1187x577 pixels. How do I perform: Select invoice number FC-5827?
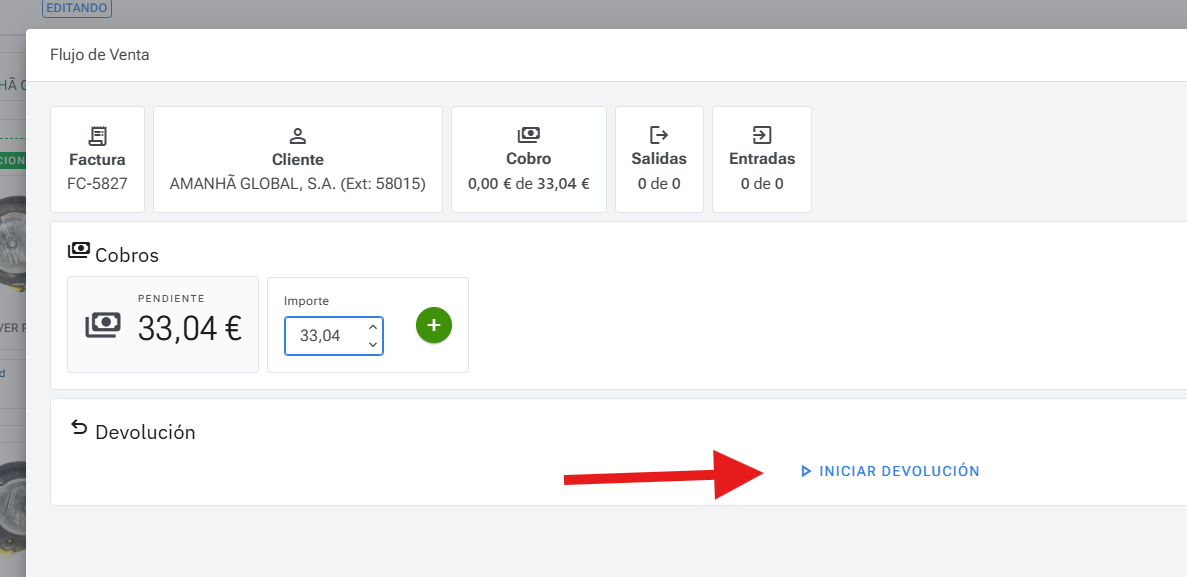(97, 184)
